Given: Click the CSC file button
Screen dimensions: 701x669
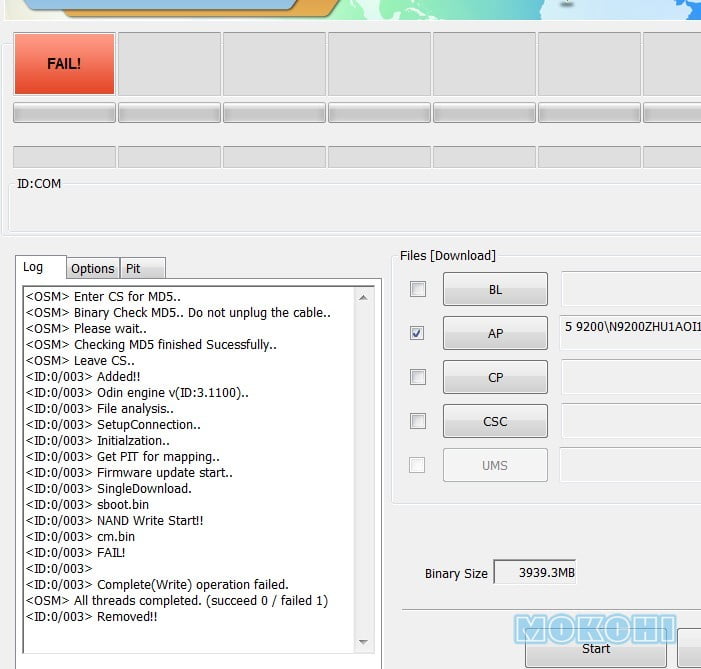Looking at the screenshot, I should click(495, 421).
